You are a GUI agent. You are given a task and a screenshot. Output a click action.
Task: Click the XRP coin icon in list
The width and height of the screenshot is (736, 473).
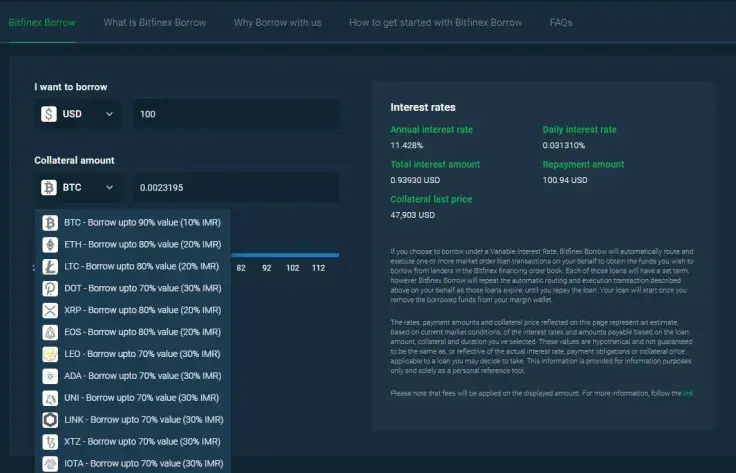50,310
